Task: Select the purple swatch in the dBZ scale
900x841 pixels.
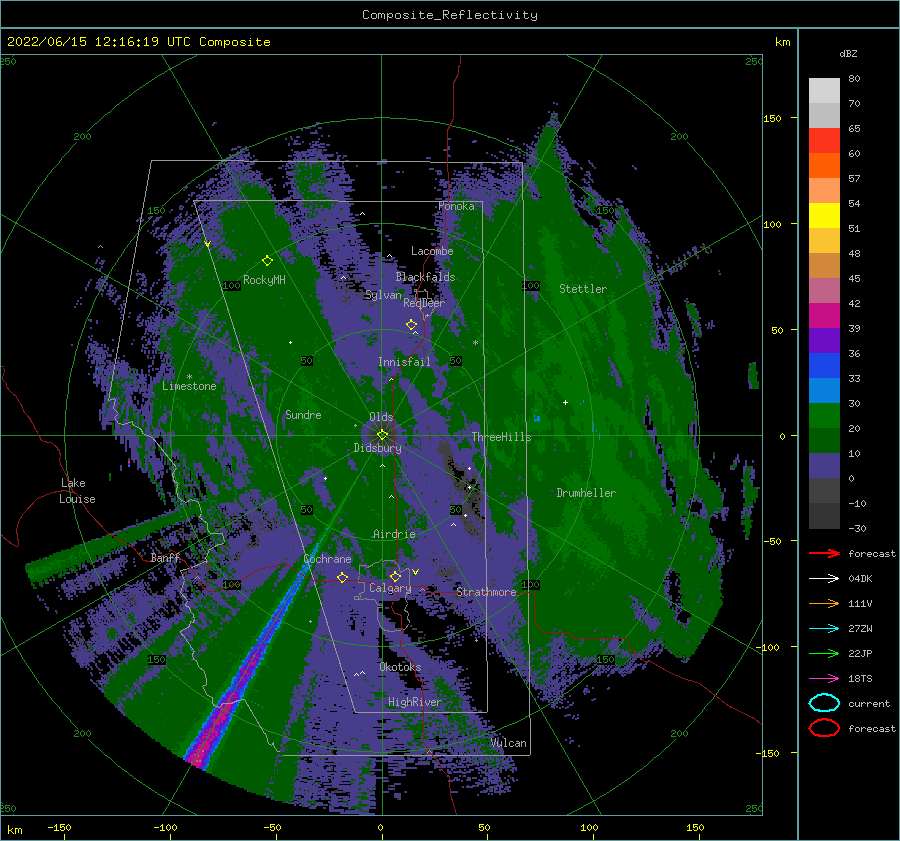Action: [x=824, y=341]
